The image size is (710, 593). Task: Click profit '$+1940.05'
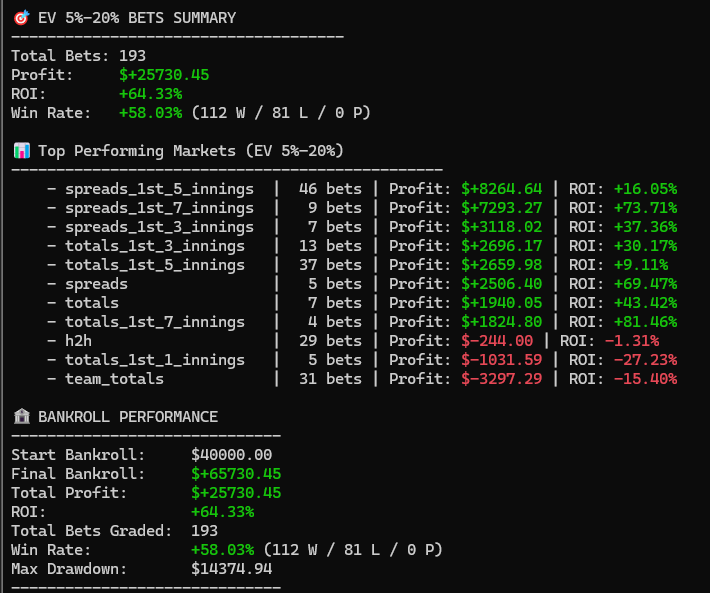(x=501, y=303)
